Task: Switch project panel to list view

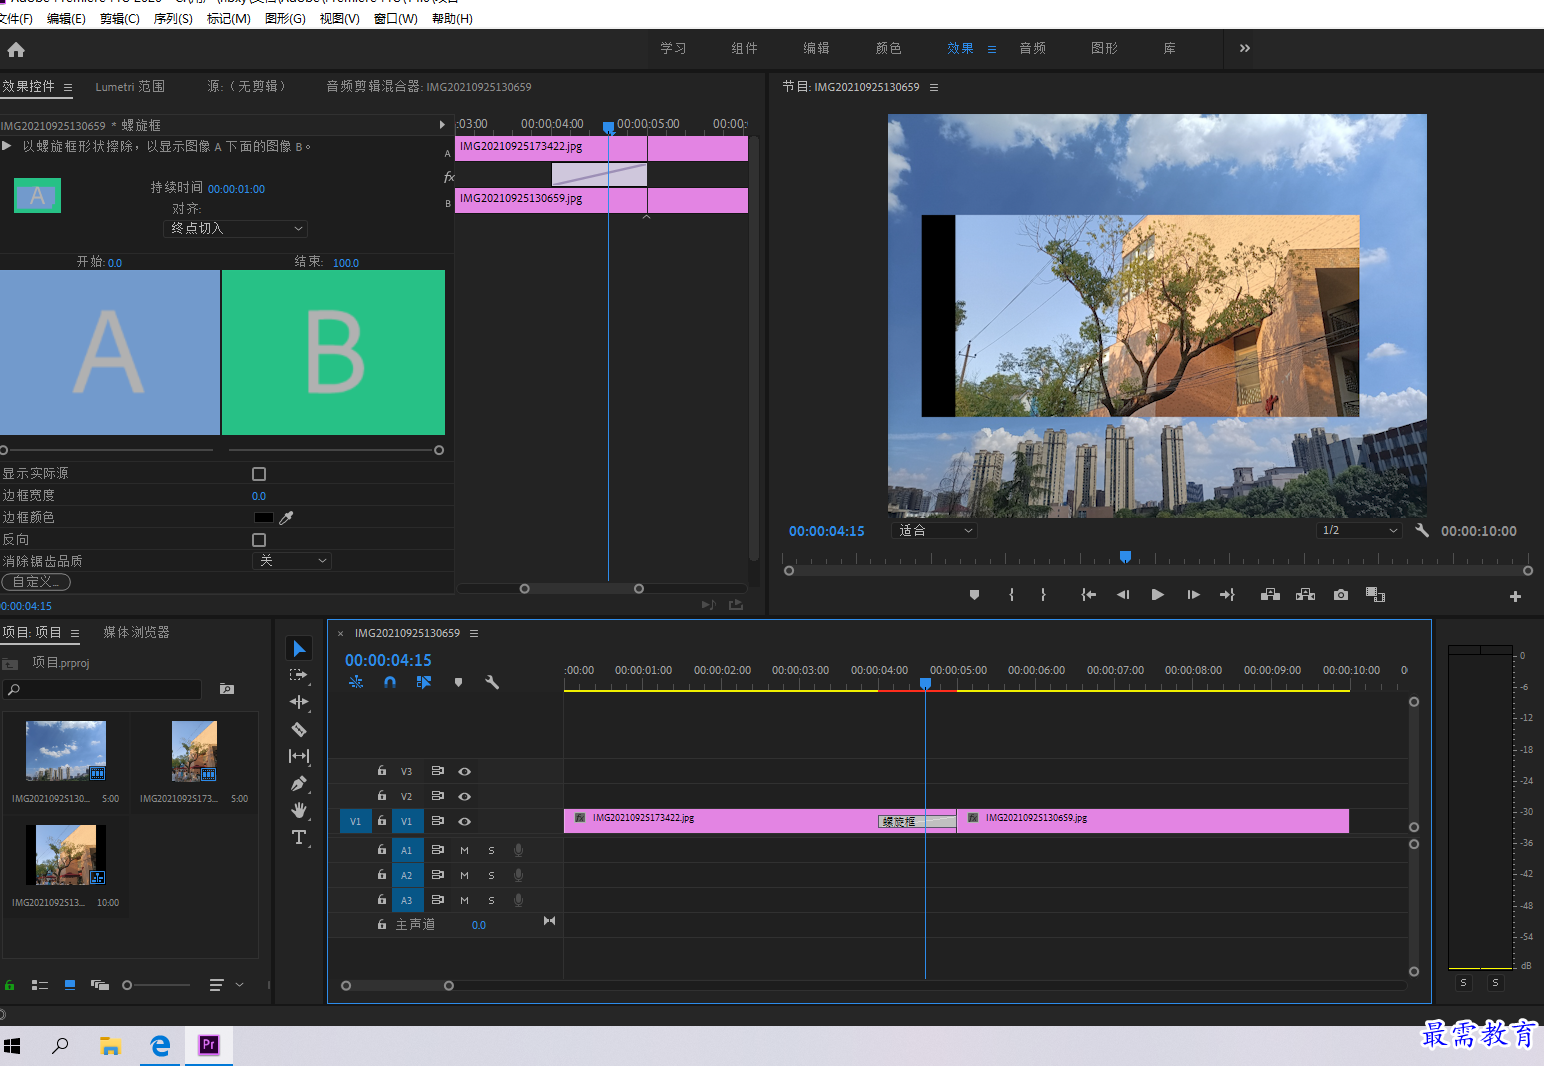Action: pos(40,985)
